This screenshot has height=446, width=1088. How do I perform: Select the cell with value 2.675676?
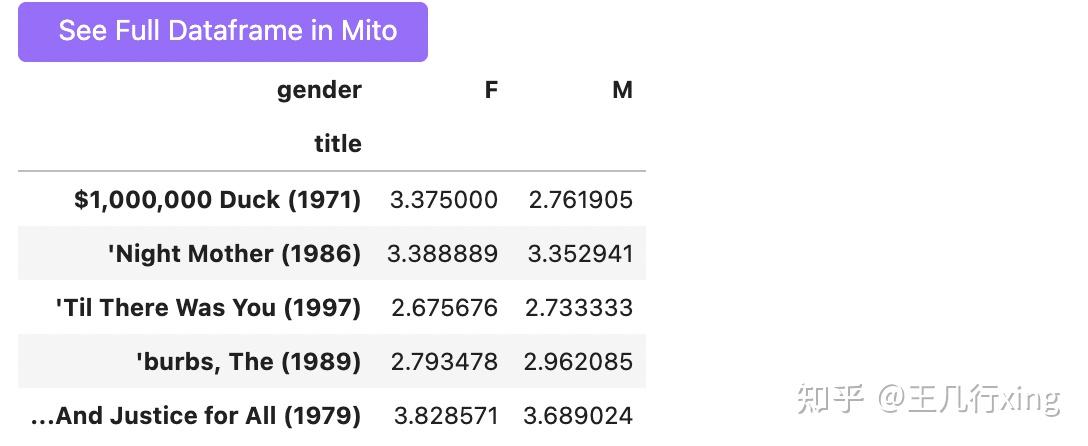coord(444,308)
